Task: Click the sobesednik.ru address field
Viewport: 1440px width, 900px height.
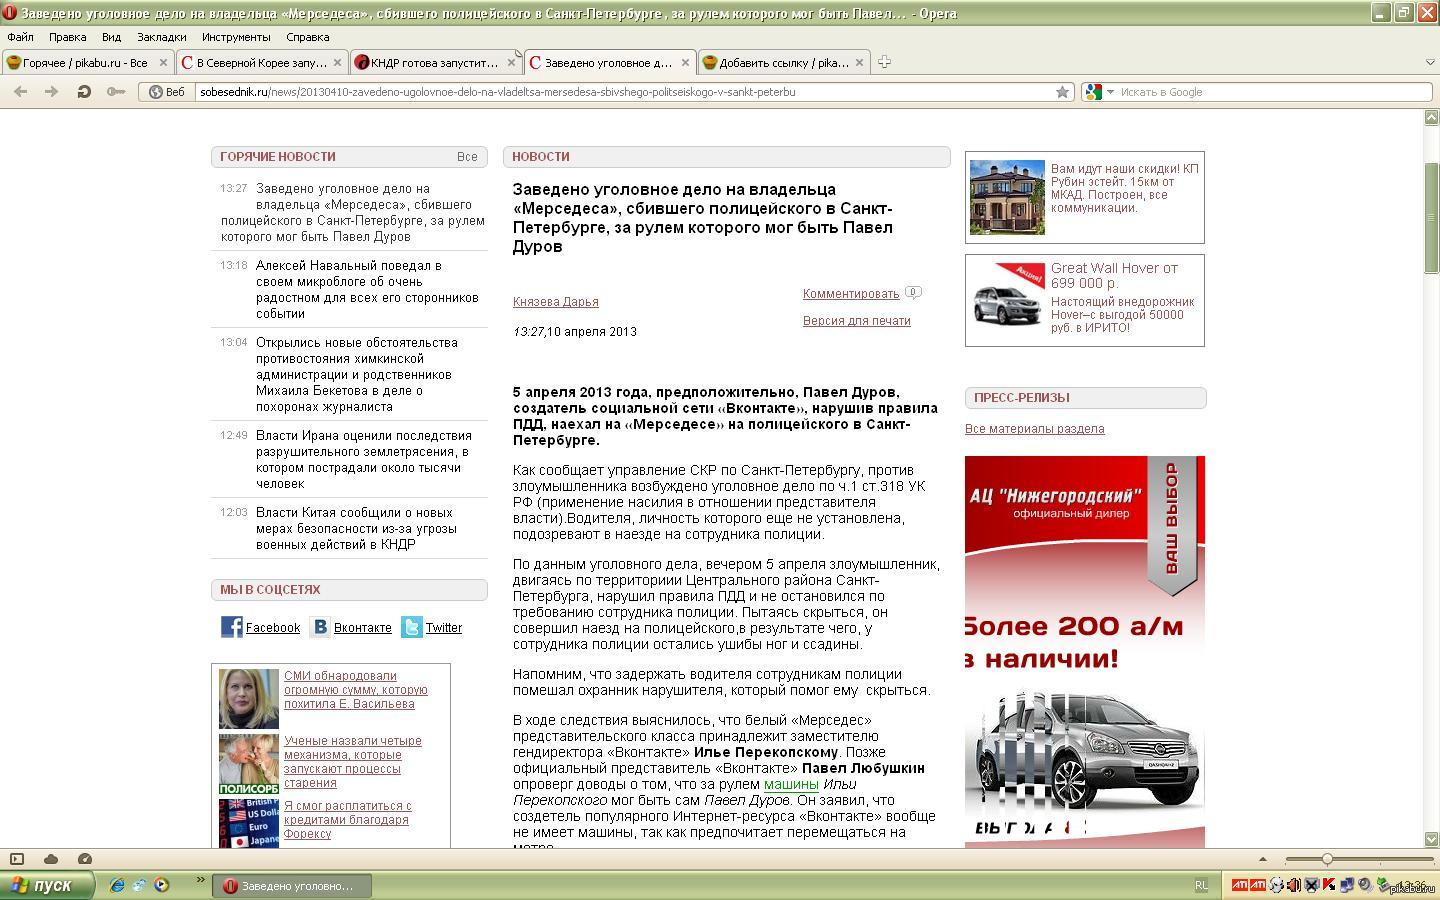Action: 625,92
